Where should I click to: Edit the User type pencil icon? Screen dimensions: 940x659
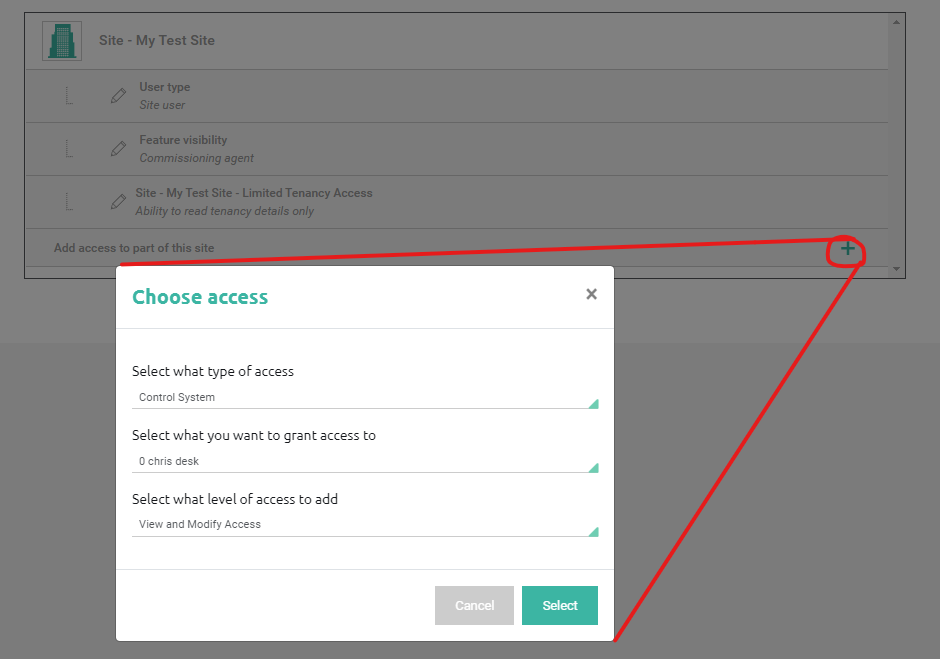click(119, 95)
